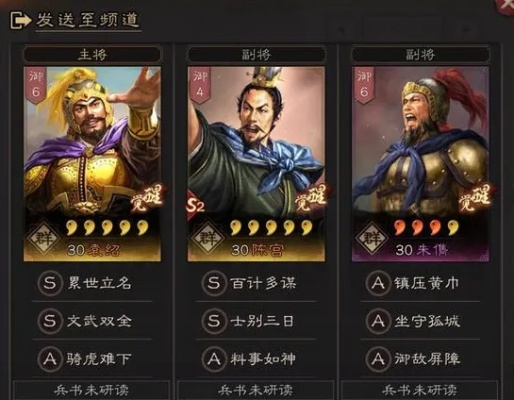The width and height of the screenshot is (514, 400).
Task: Click the 主将 slot header
Action: [x=92, y=54]
